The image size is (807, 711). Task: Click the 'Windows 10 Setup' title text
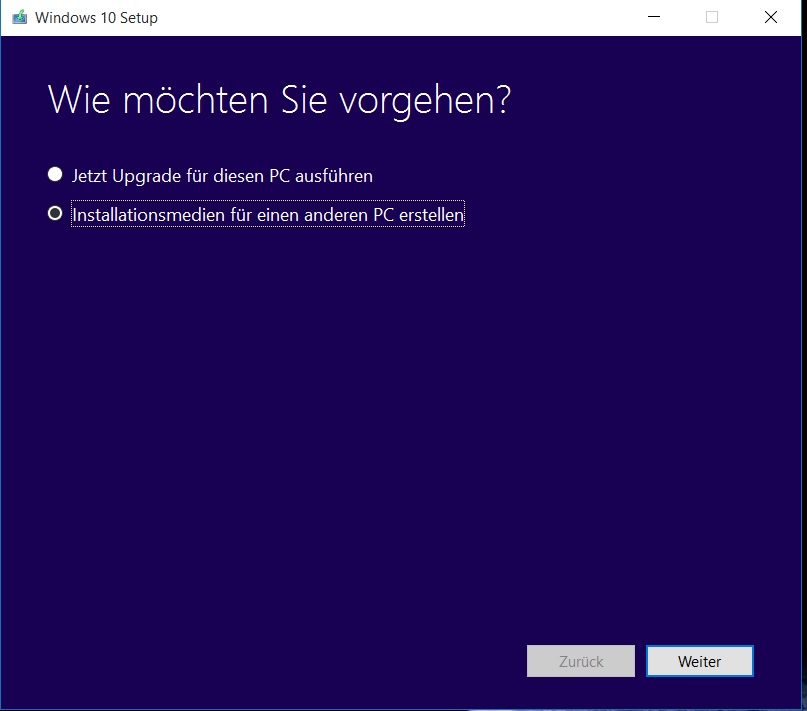click(96, 18)
